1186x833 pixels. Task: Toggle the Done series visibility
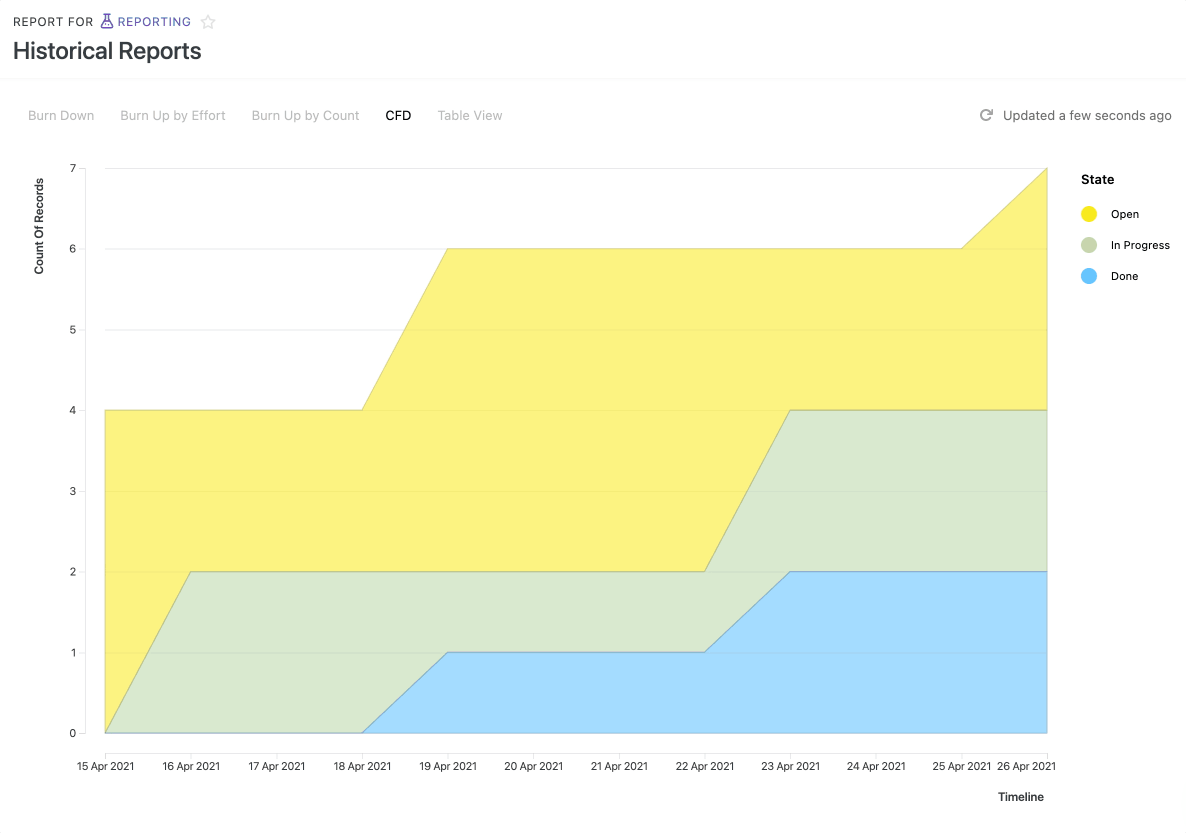pos(1113,275)
